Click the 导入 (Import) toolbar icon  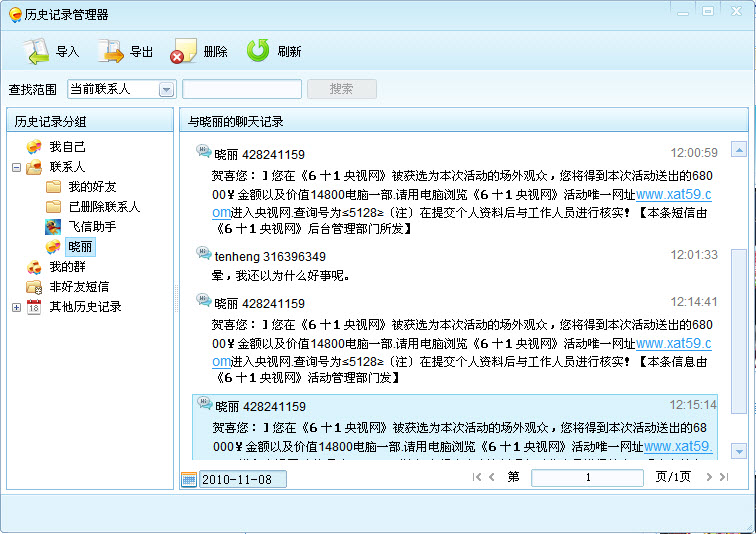tap(37, 51)
